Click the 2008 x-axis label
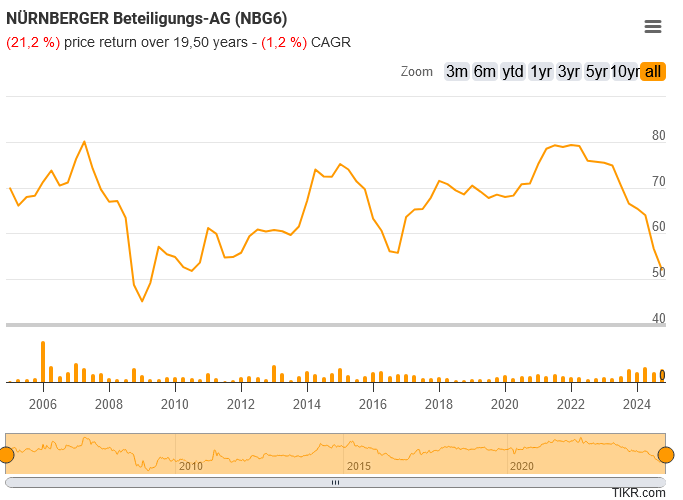This screenshot has height=500, width=683. click(109, 404)
